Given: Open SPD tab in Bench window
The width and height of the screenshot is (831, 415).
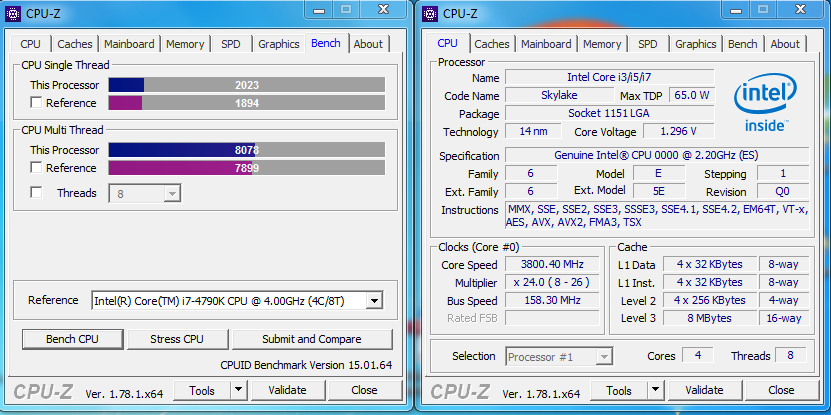Looking at the screenshot, I should [231, 44].
